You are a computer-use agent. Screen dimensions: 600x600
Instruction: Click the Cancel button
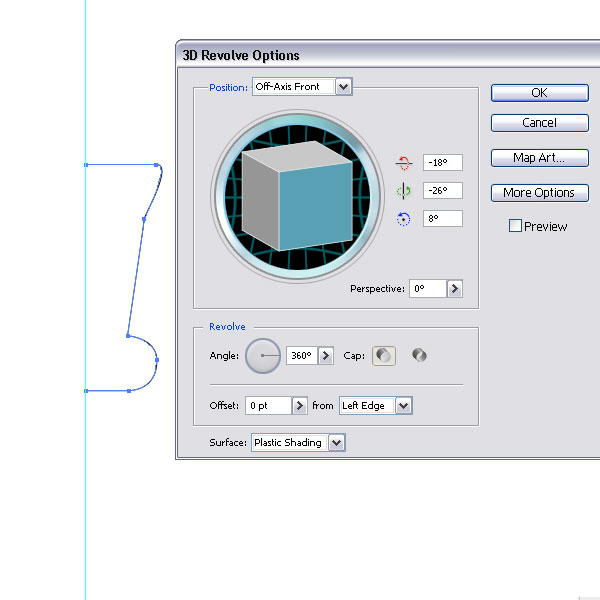click(x=540, y=123)
